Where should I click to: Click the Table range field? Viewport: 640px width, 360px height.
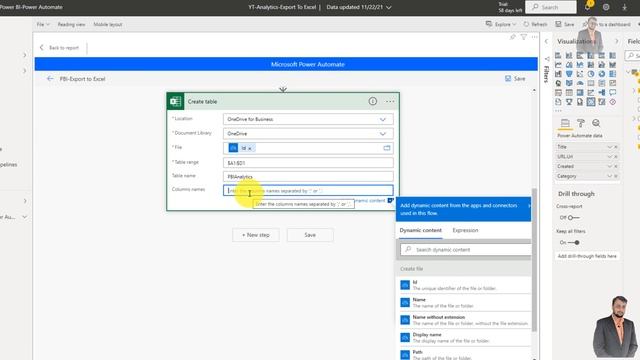(308, 163)
